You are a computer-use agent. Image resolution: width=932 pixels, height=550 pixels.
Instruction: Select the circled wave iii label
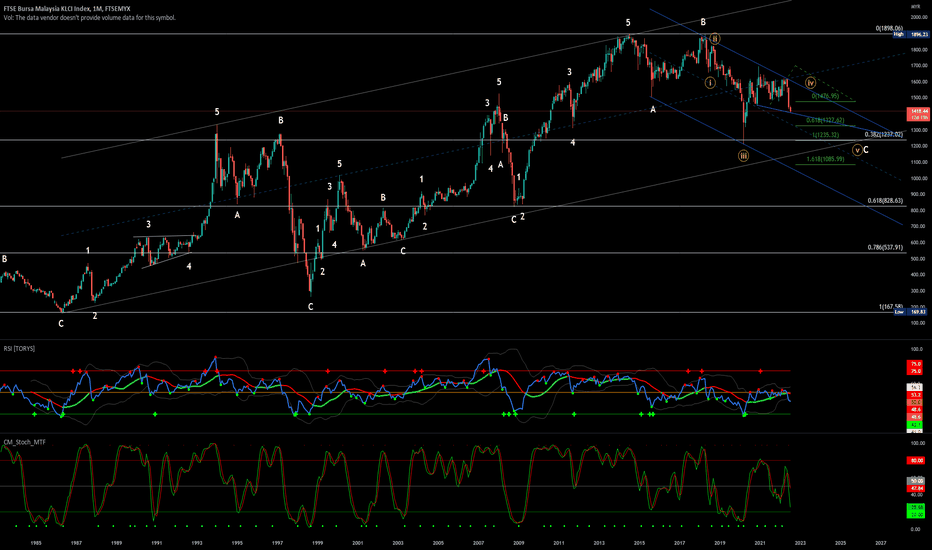(743, 156)
